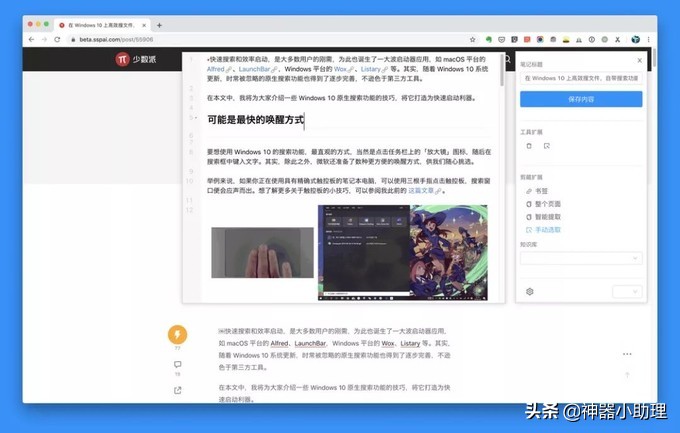Open the small dropdown beside the gear
This screenshot has height=433, width=680.
(627, 292)
